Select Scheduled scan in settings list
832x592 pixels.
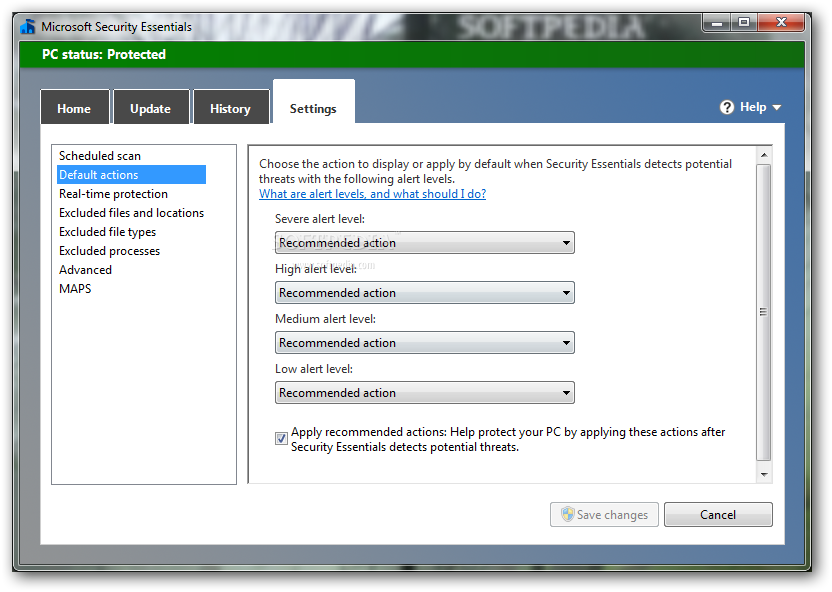click(x=100, y=156)
